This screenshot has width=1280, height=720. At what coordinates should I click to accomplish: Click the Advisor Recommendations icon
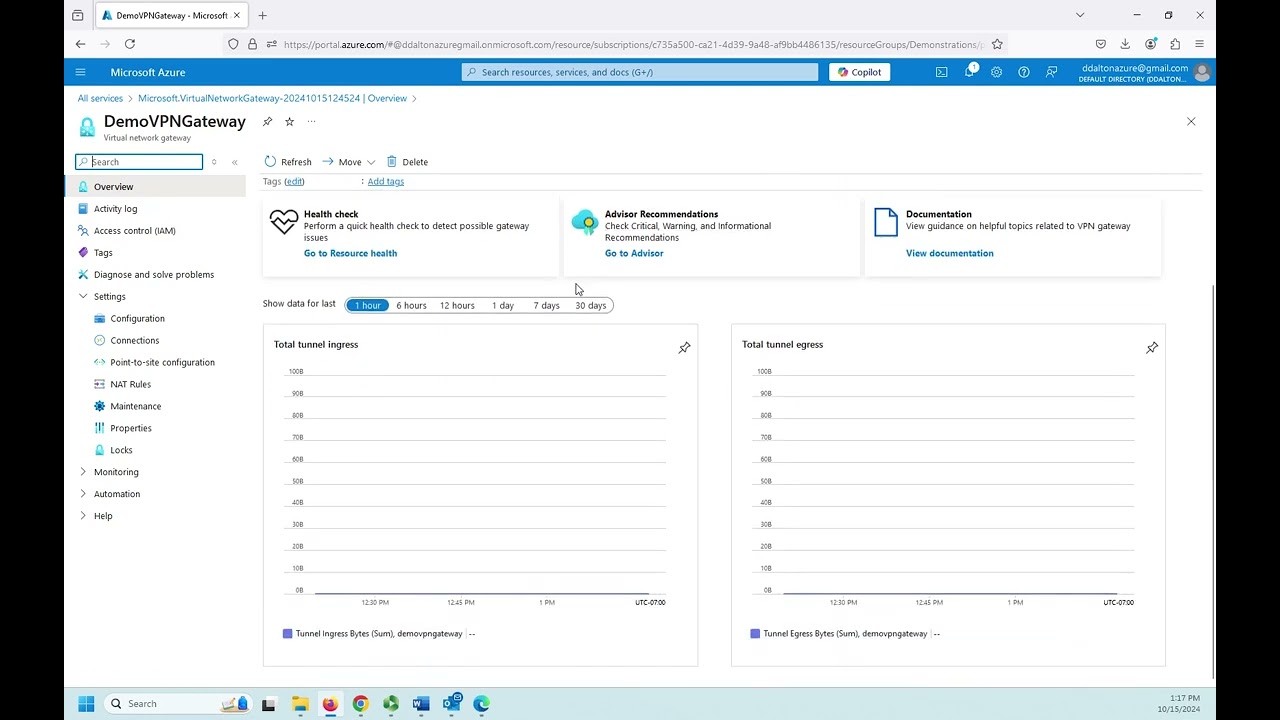click(585, 222)
